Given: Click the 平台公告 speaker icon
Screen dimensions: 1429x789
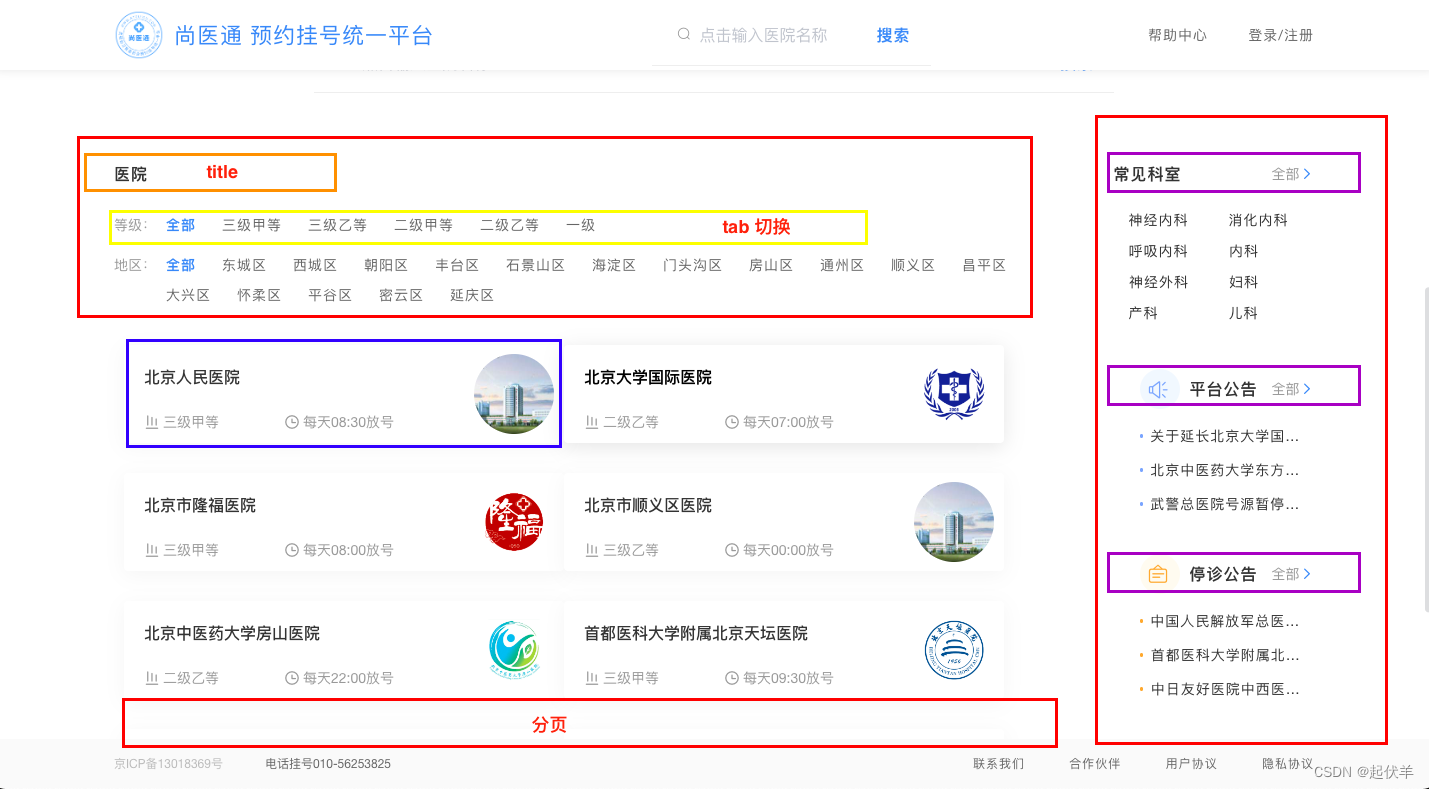Looking at the screenshot, I should click(x=1158, y=389).
